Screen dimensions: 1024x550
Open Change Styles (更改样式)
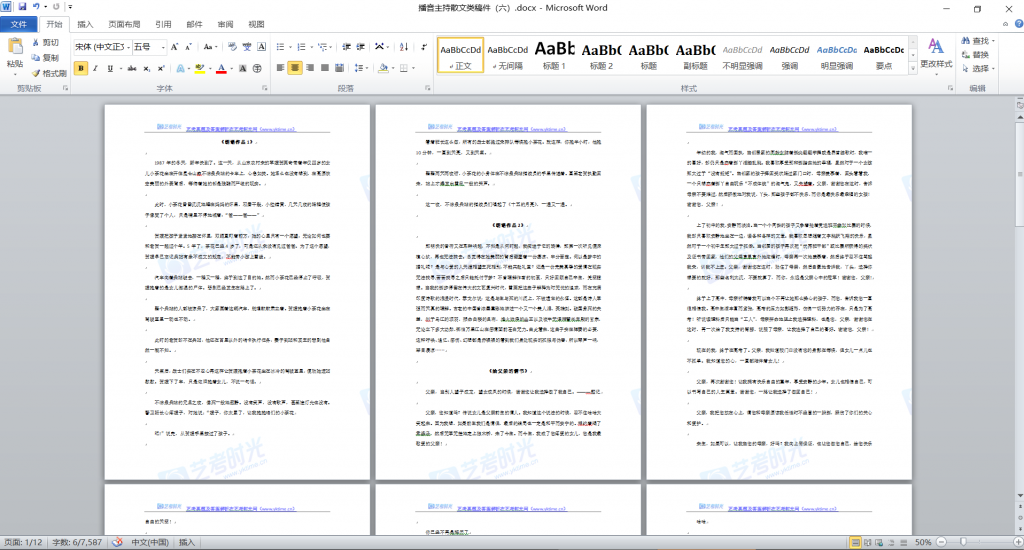tap(935, 52)
